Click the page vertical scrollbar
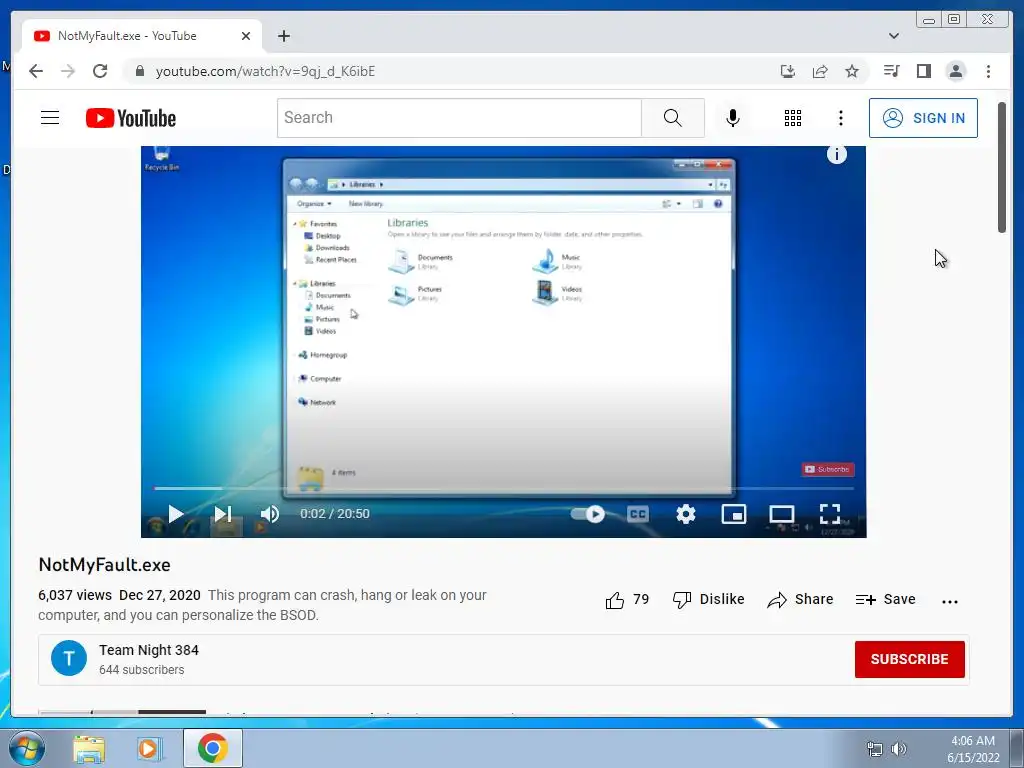1024x768 pixels. (1002, 168)
